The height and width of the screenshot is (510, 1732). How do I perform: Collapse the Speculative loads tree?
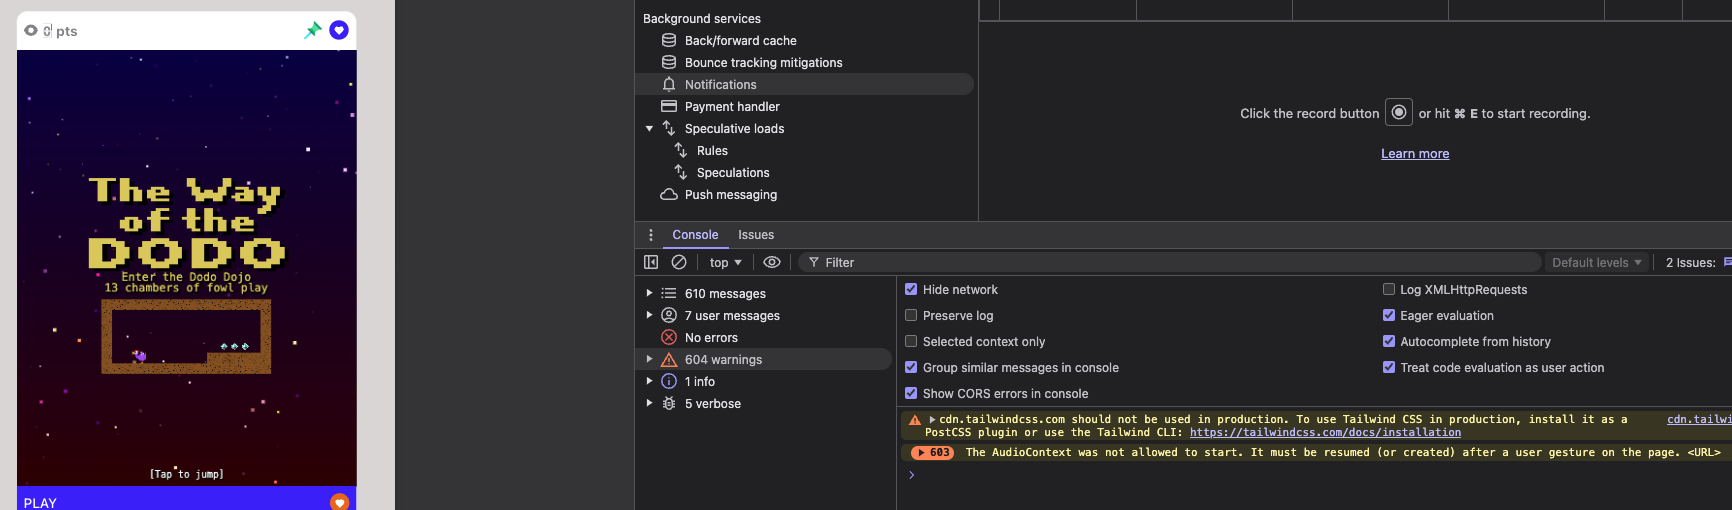pyautogui.click(x=649, y=128)
